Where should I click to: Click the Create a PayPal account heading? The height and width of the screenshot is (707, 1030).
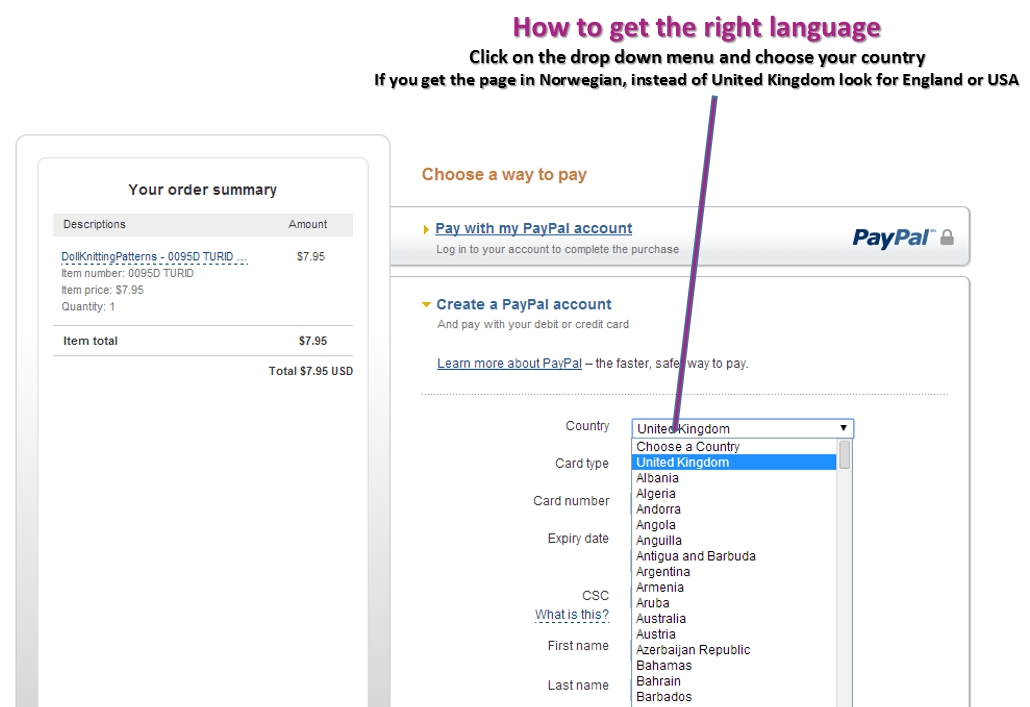[524, 304]
